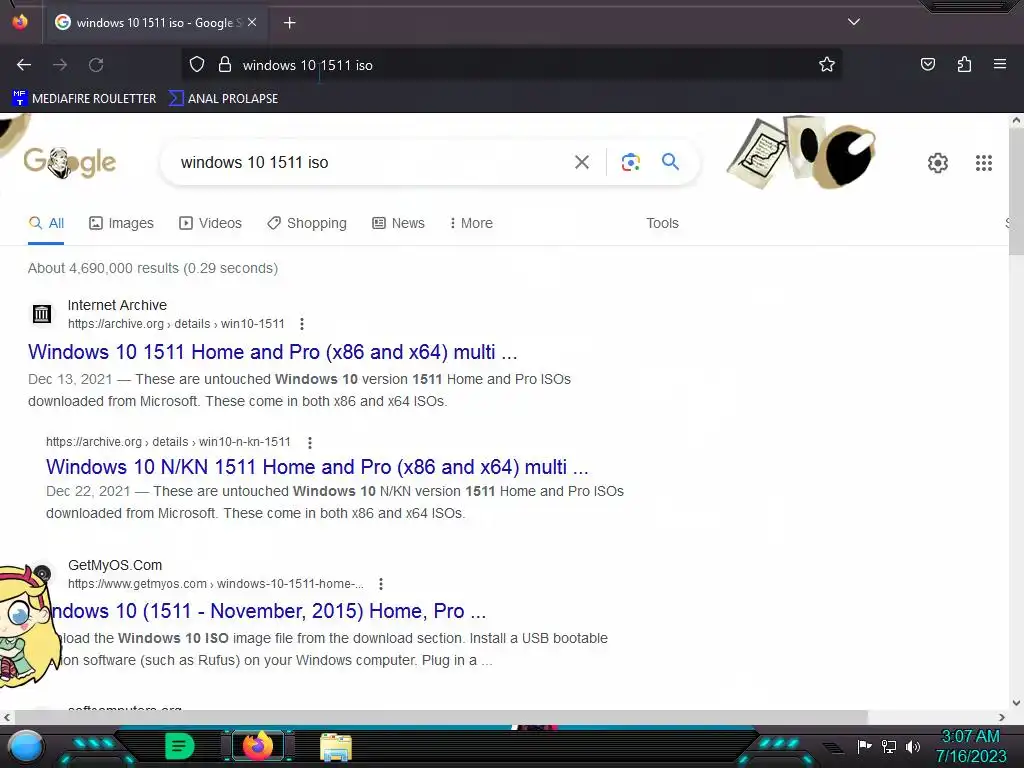Open the search Tools options
This screenshot has height=768, width=1024.
662,223
